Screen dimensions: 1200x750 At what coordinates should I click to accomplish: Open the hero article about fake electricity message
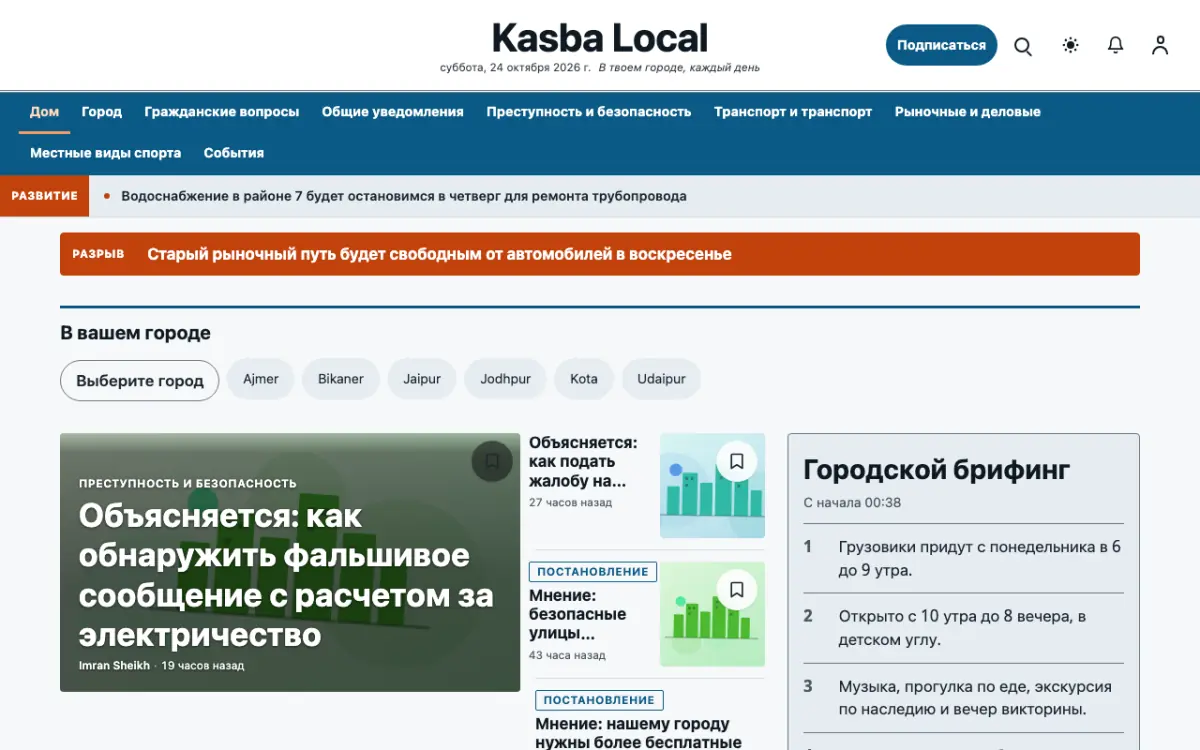pos(286,575)
